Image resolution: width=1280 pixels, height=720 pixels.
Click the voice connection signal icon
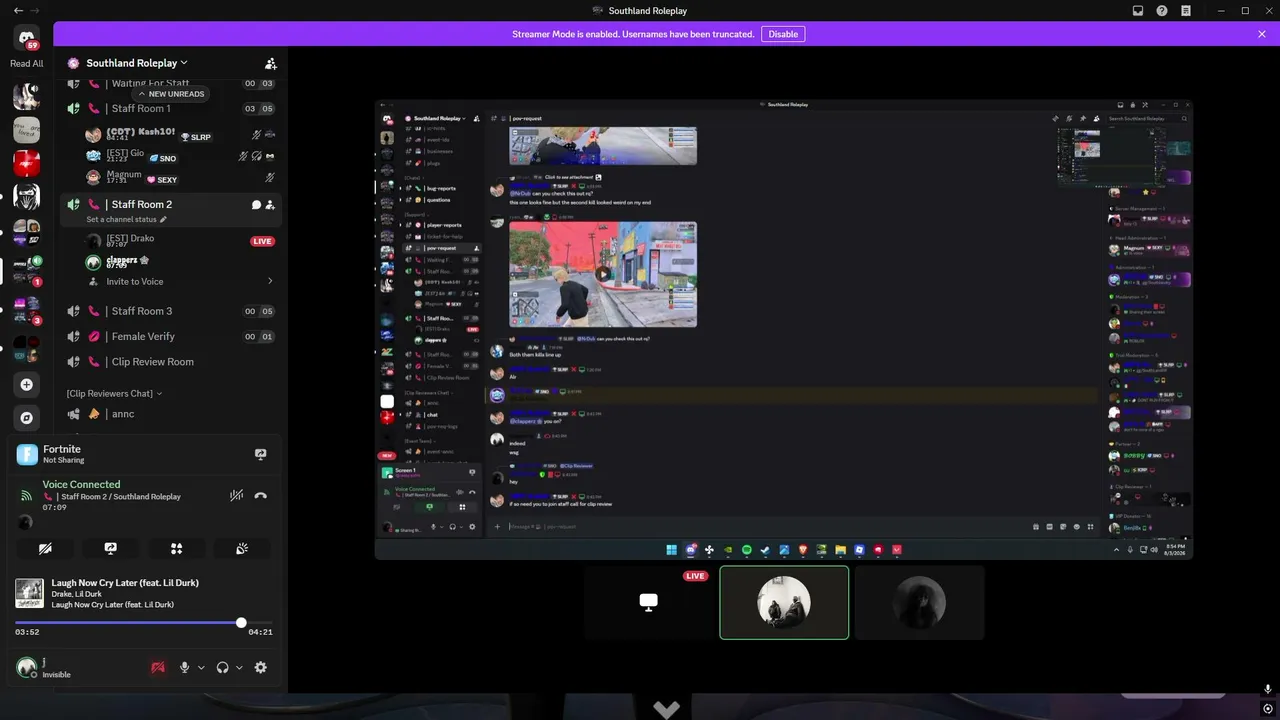coord(26,495)
